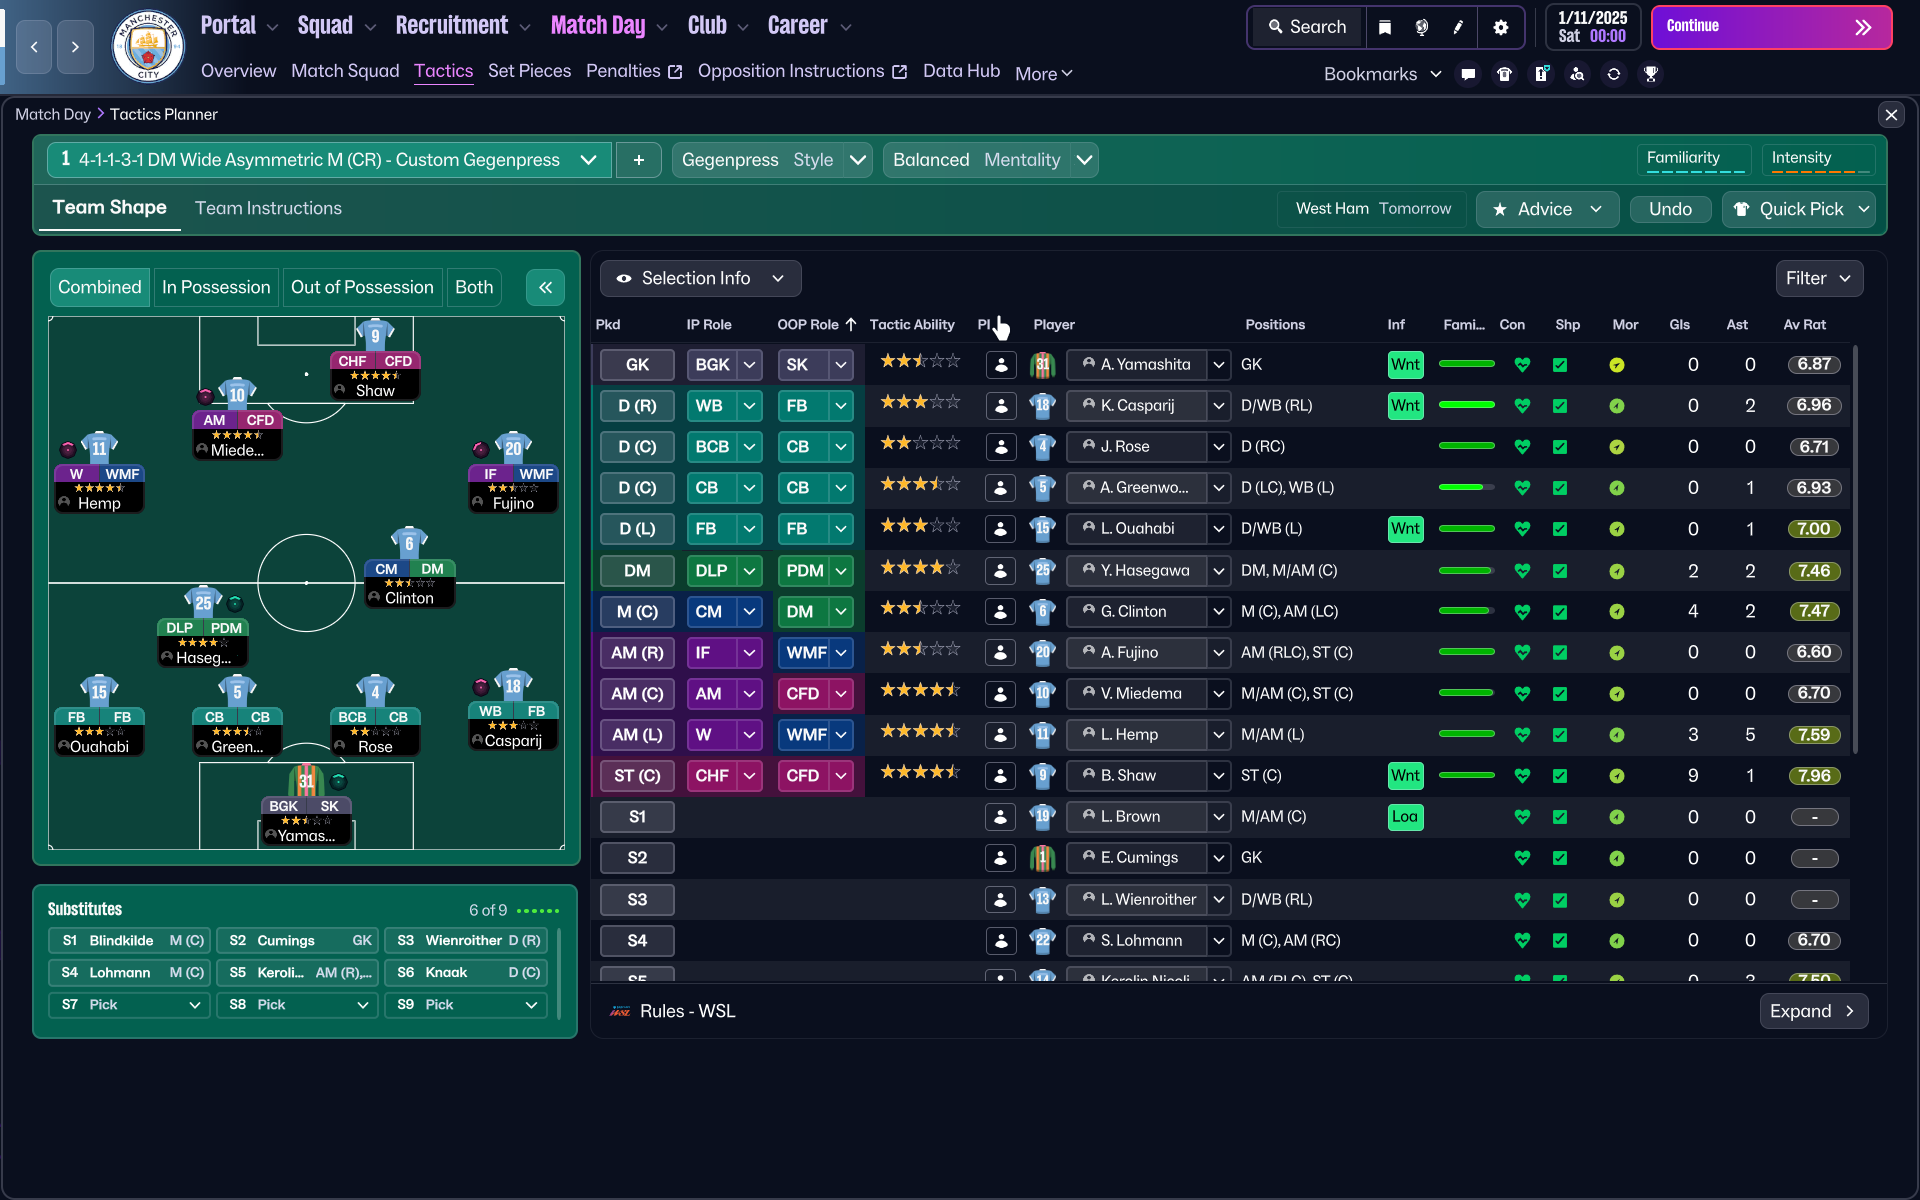Image resolution: width=1920 pixels, height=1200 pixels.
Task: Click the sync/refresh icon near Bookmarks
Action: click(1614, 74)
